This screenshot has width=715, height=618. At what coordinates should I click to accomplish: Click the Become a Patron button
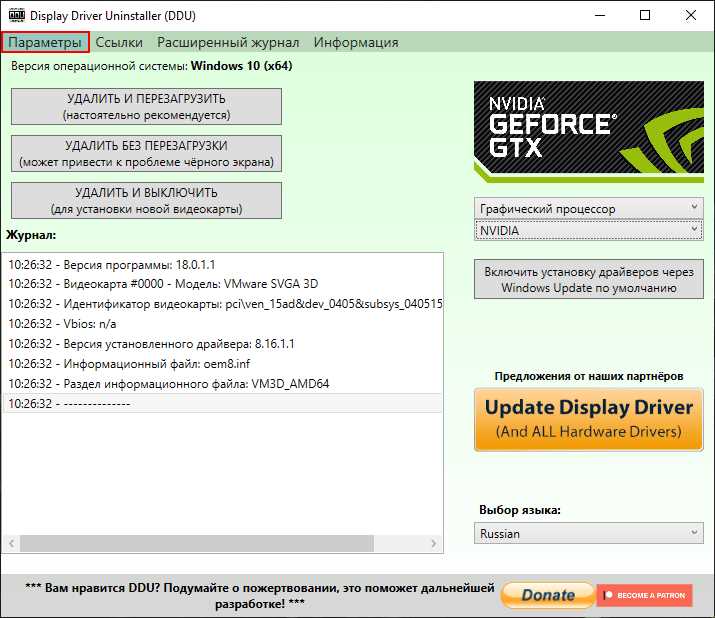click(x=645, y=595)
